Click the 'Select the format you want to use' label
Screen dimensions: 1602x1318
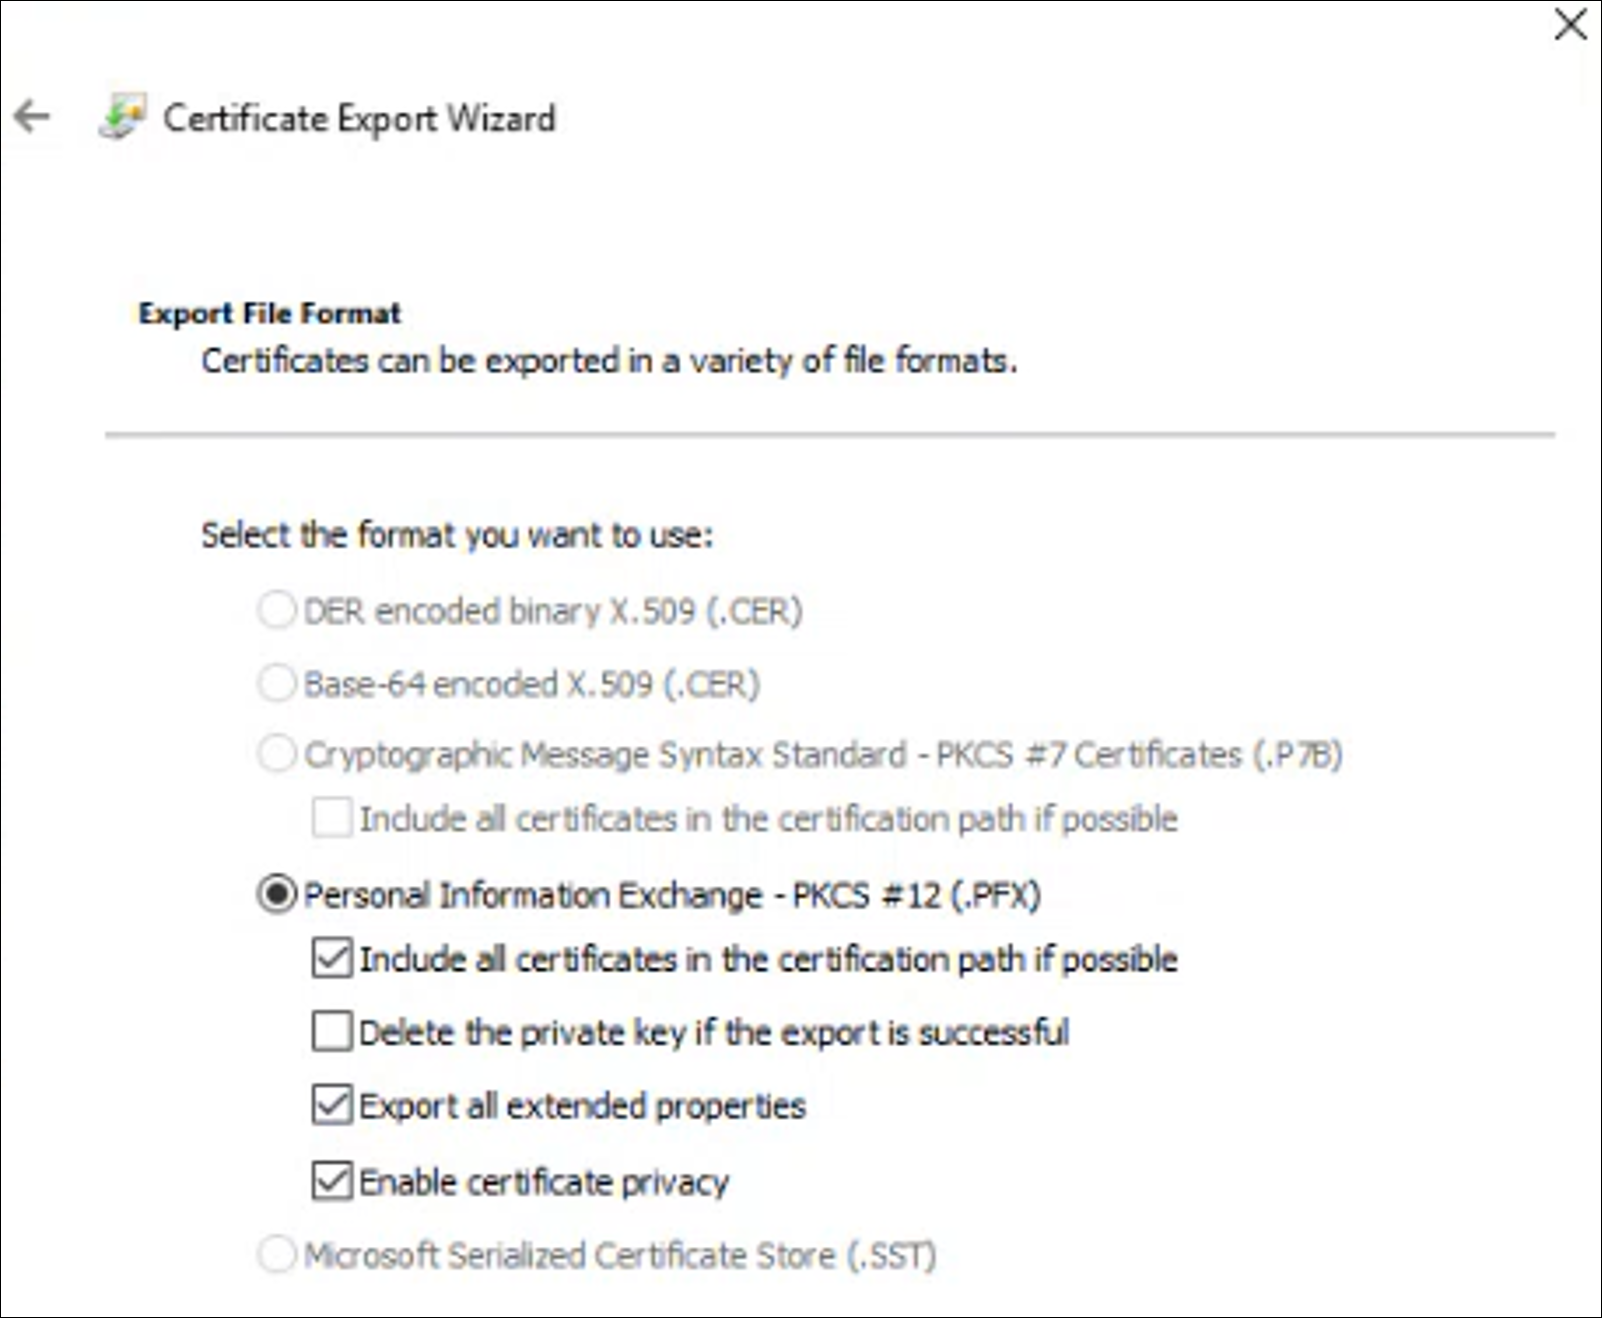click(x=457, y=535)
